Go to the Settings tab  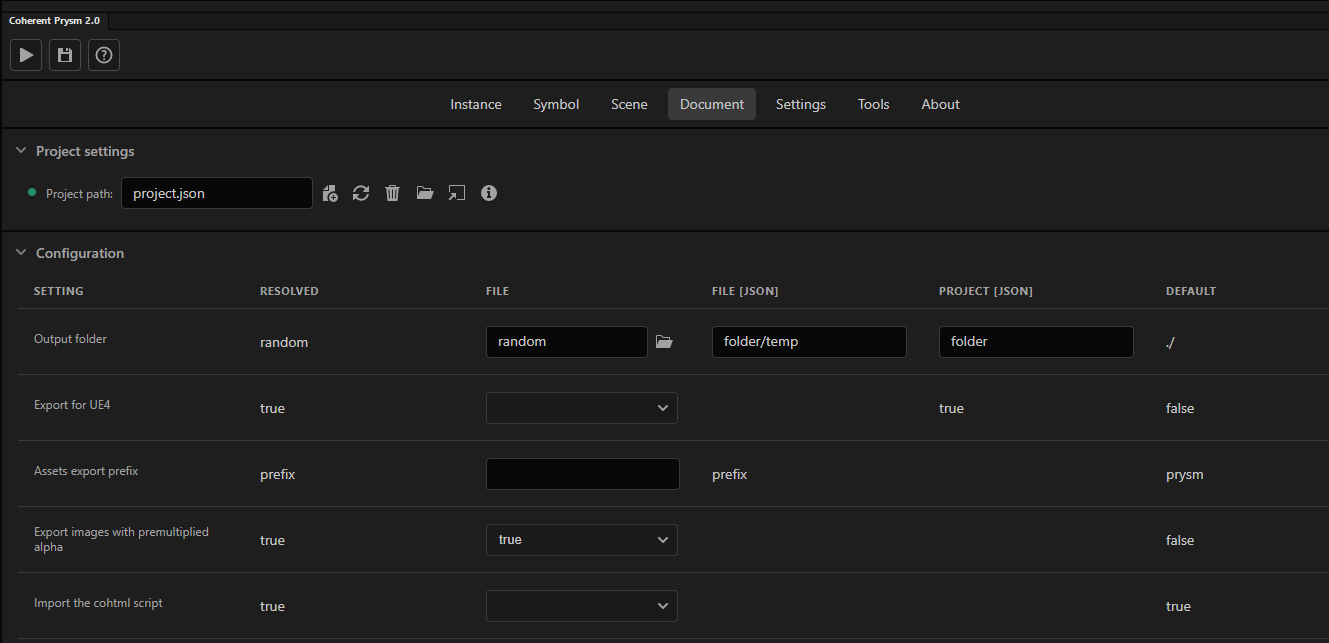tap(801, 104)
